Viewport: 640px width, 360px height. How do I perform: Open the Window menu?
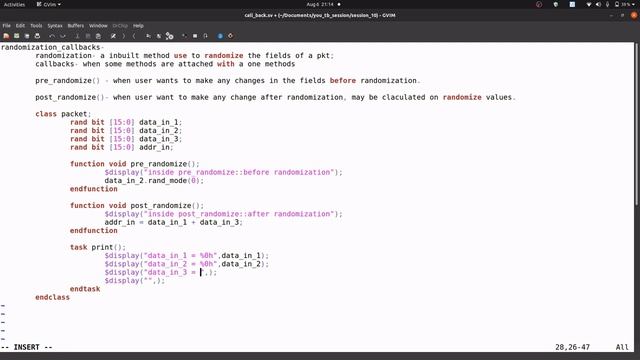pyautogui.click(x=98, y=26)
